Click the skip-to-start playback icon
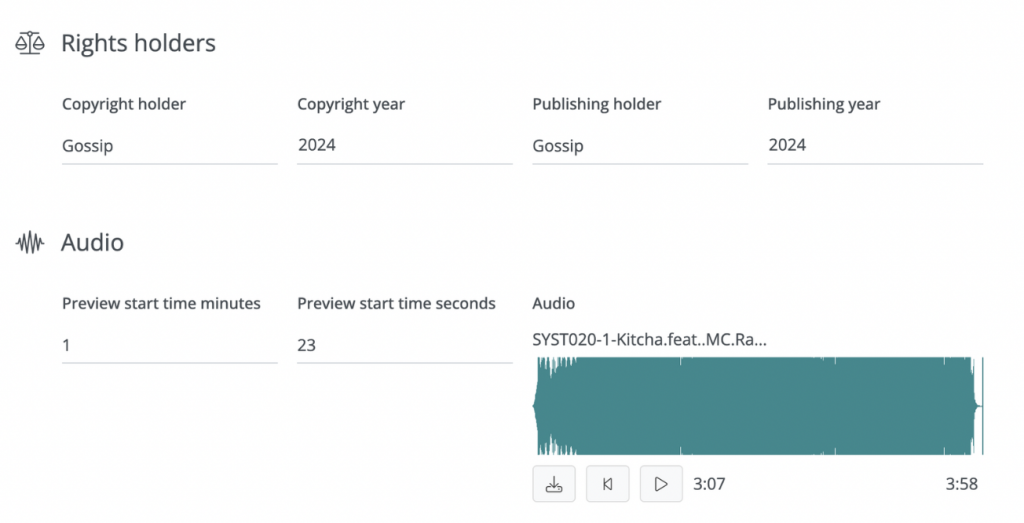The height and width of the screenshot is (523, 1024). tap(607, 484)
